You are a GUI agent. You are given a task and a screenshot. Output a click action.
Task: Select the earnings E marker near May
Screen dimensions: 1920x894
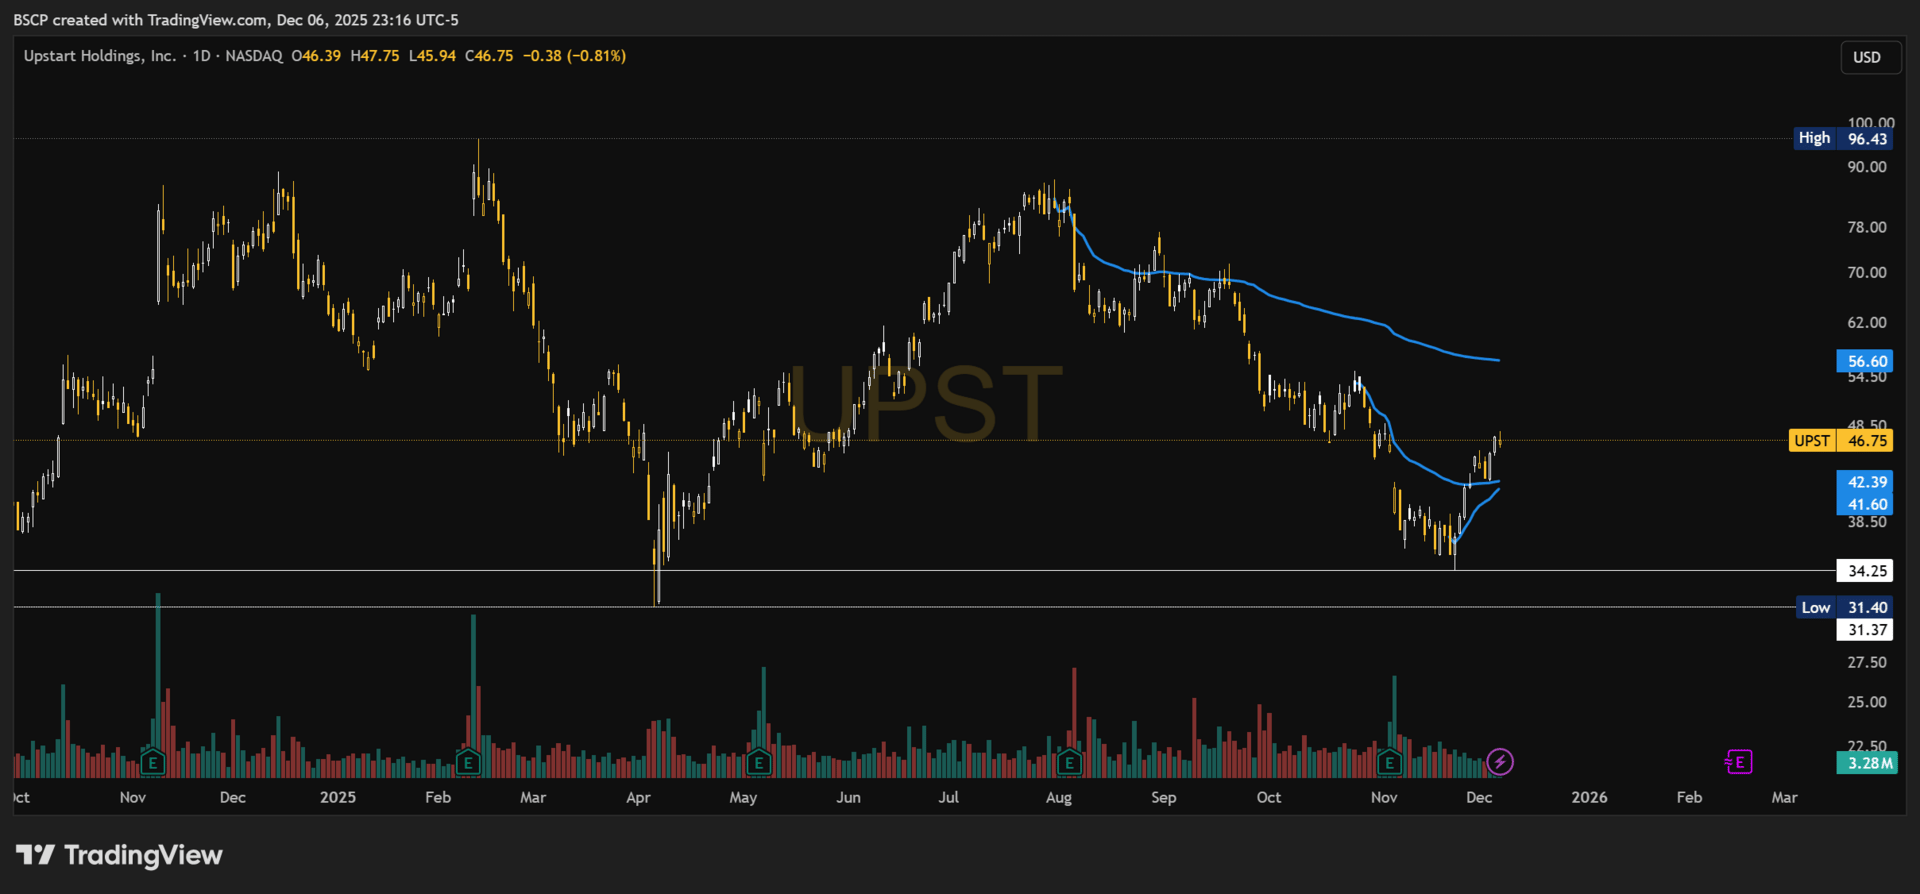click(x=758, y=763)
